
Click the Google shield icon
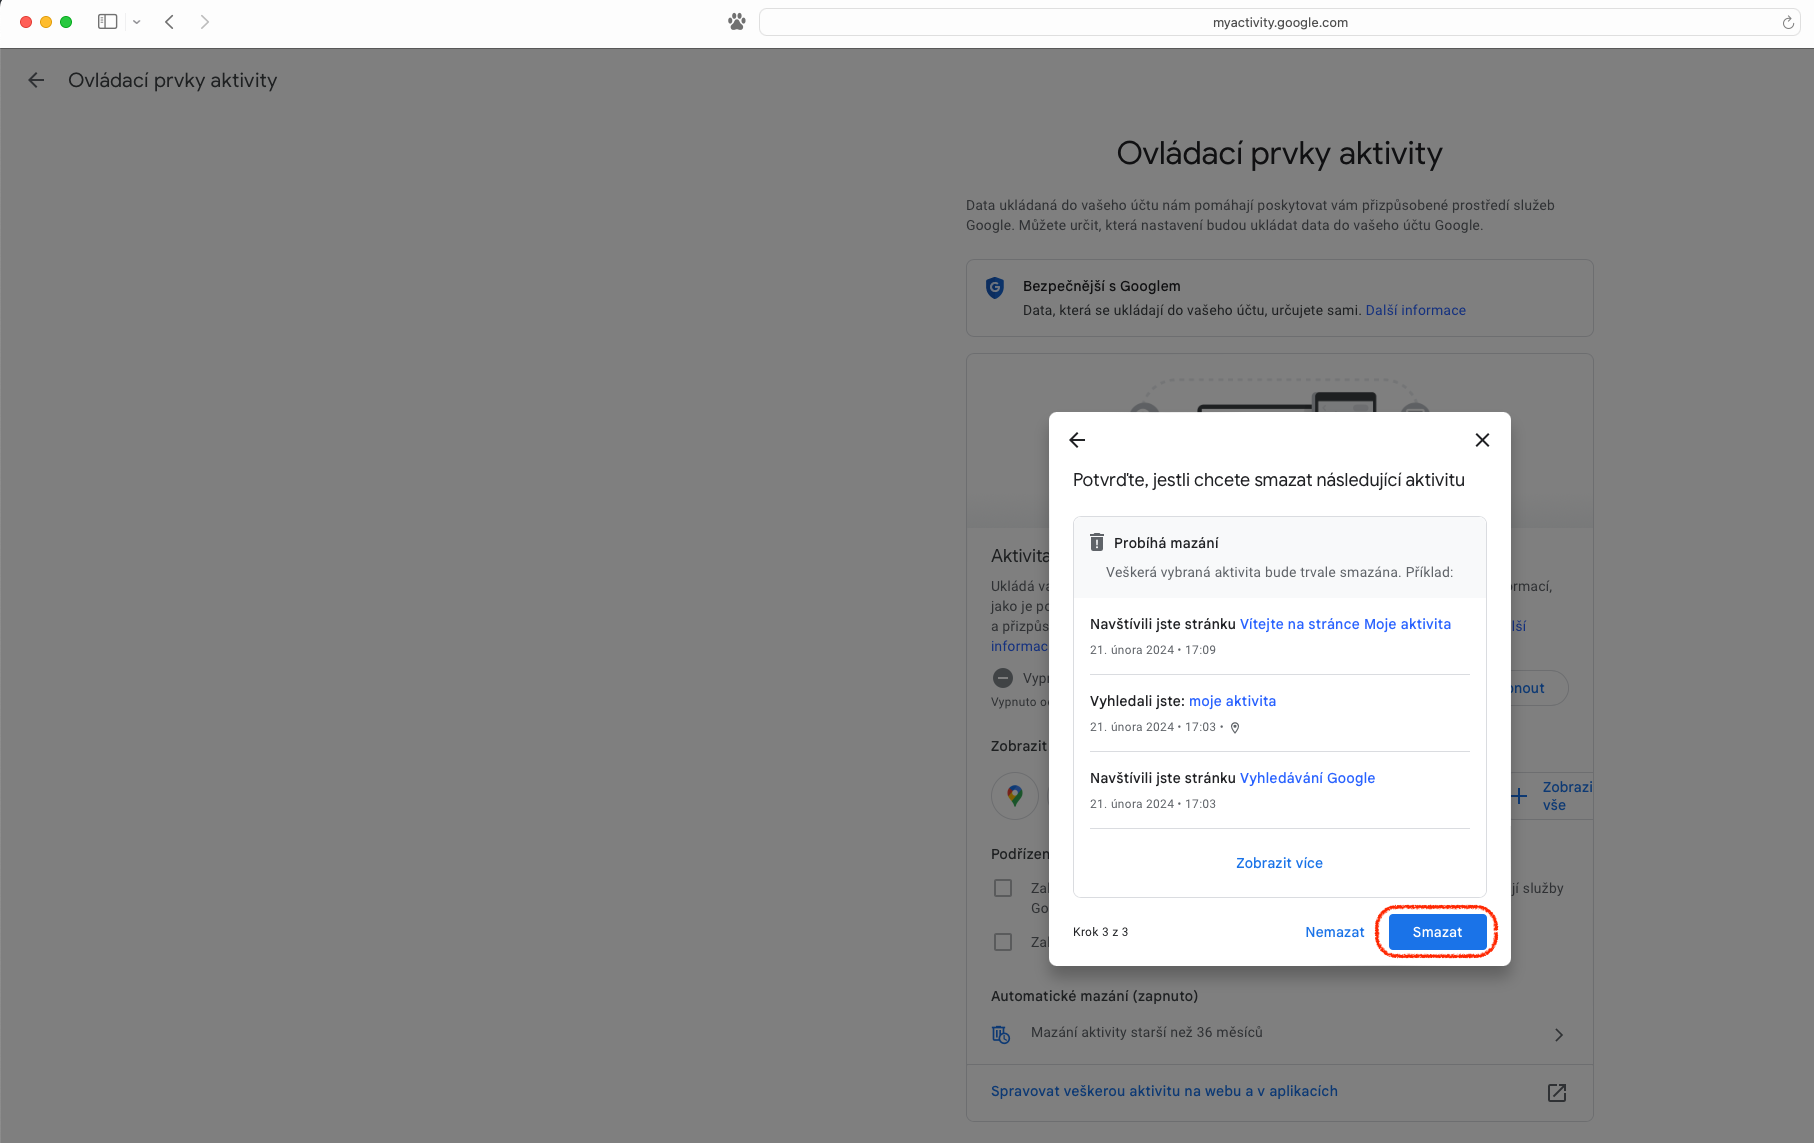coord(995,288)
